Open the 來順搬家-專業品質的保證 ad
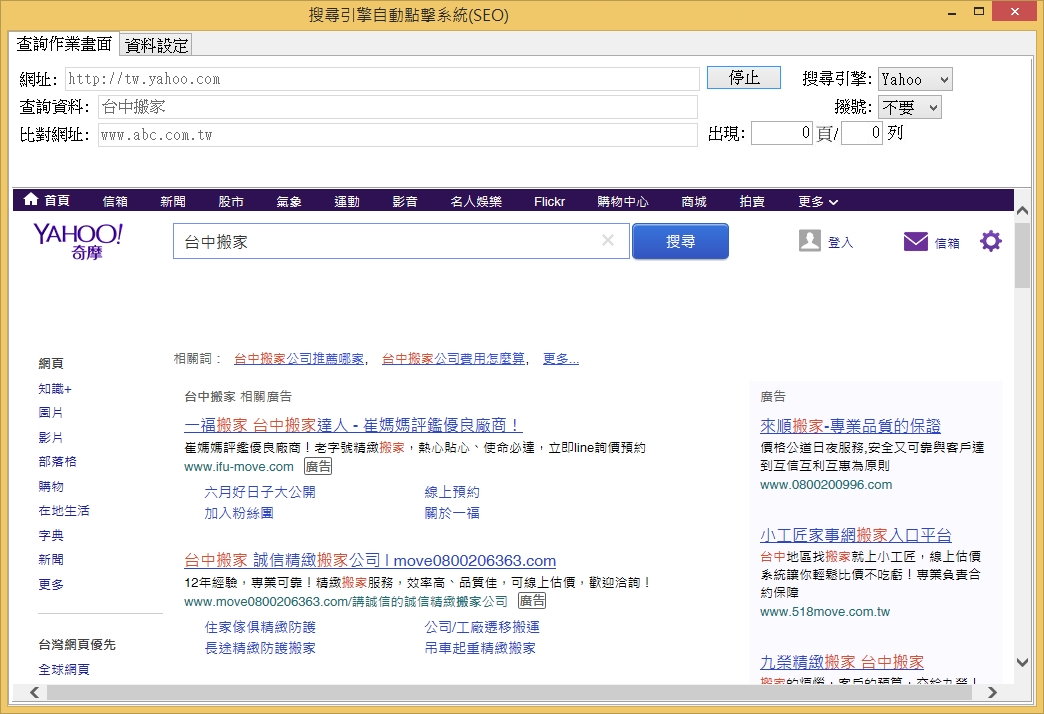Image resolution: width=1044 pixels, height=714 pixels. tap(850, 426)
